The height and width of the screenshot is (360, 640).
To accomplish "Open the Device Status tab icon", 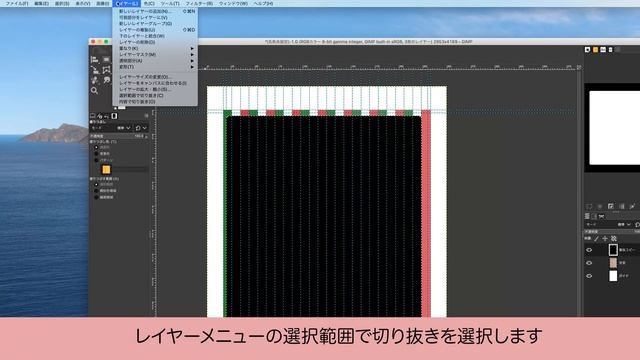I will [x=100, y=116].
